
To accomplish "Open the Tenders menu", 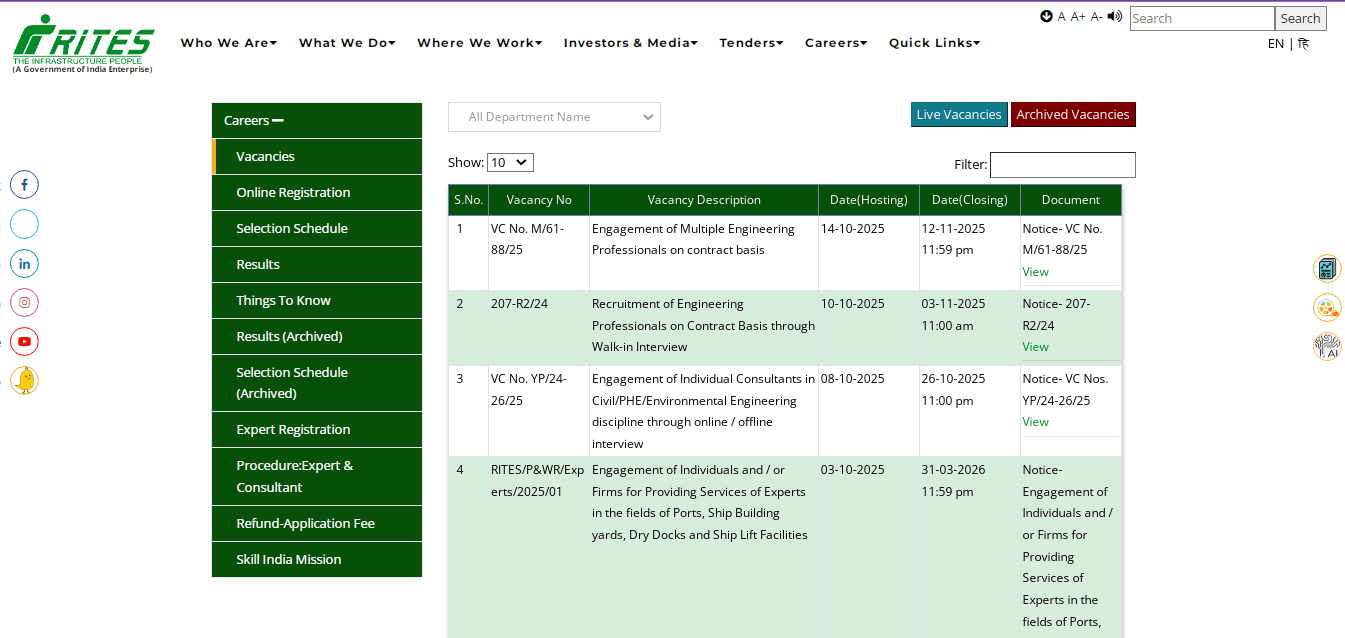I will pyautogui.click(x=751, y=43).
